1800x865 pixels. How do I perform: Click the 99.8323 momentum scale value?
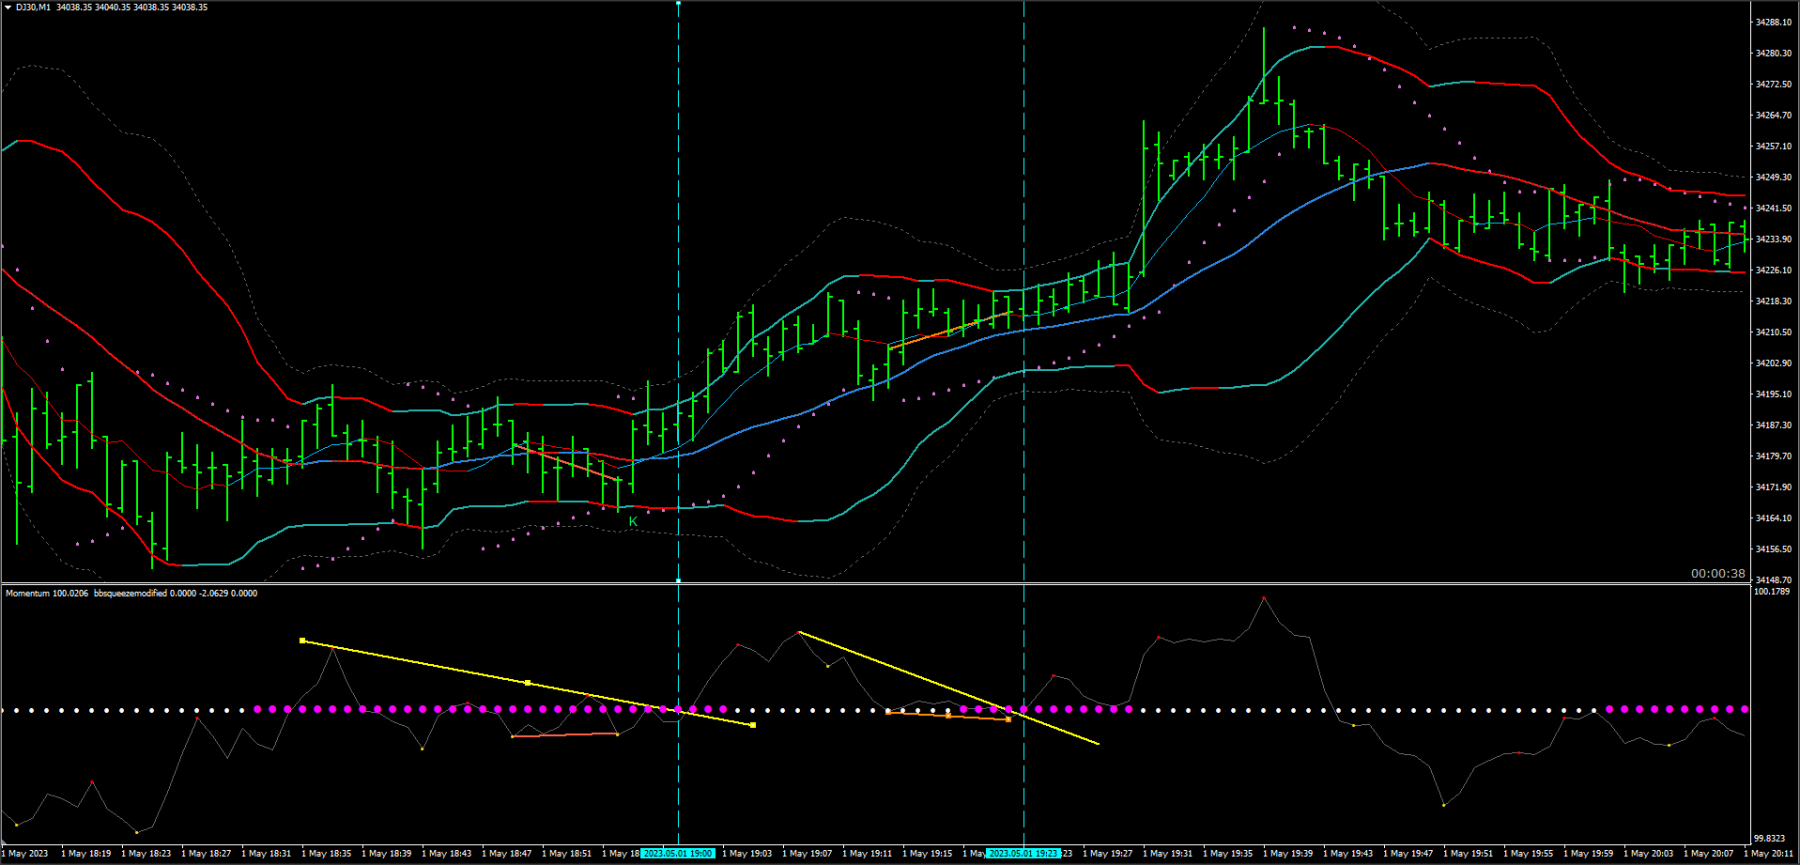point(1772,838)
